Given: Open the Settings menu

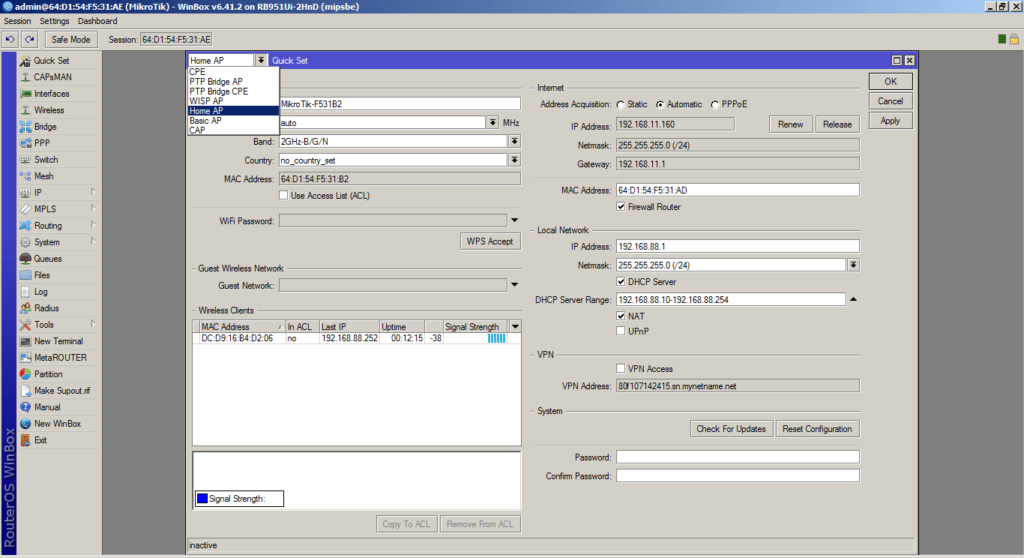Looking at the screenshot, I should (55, 21).
